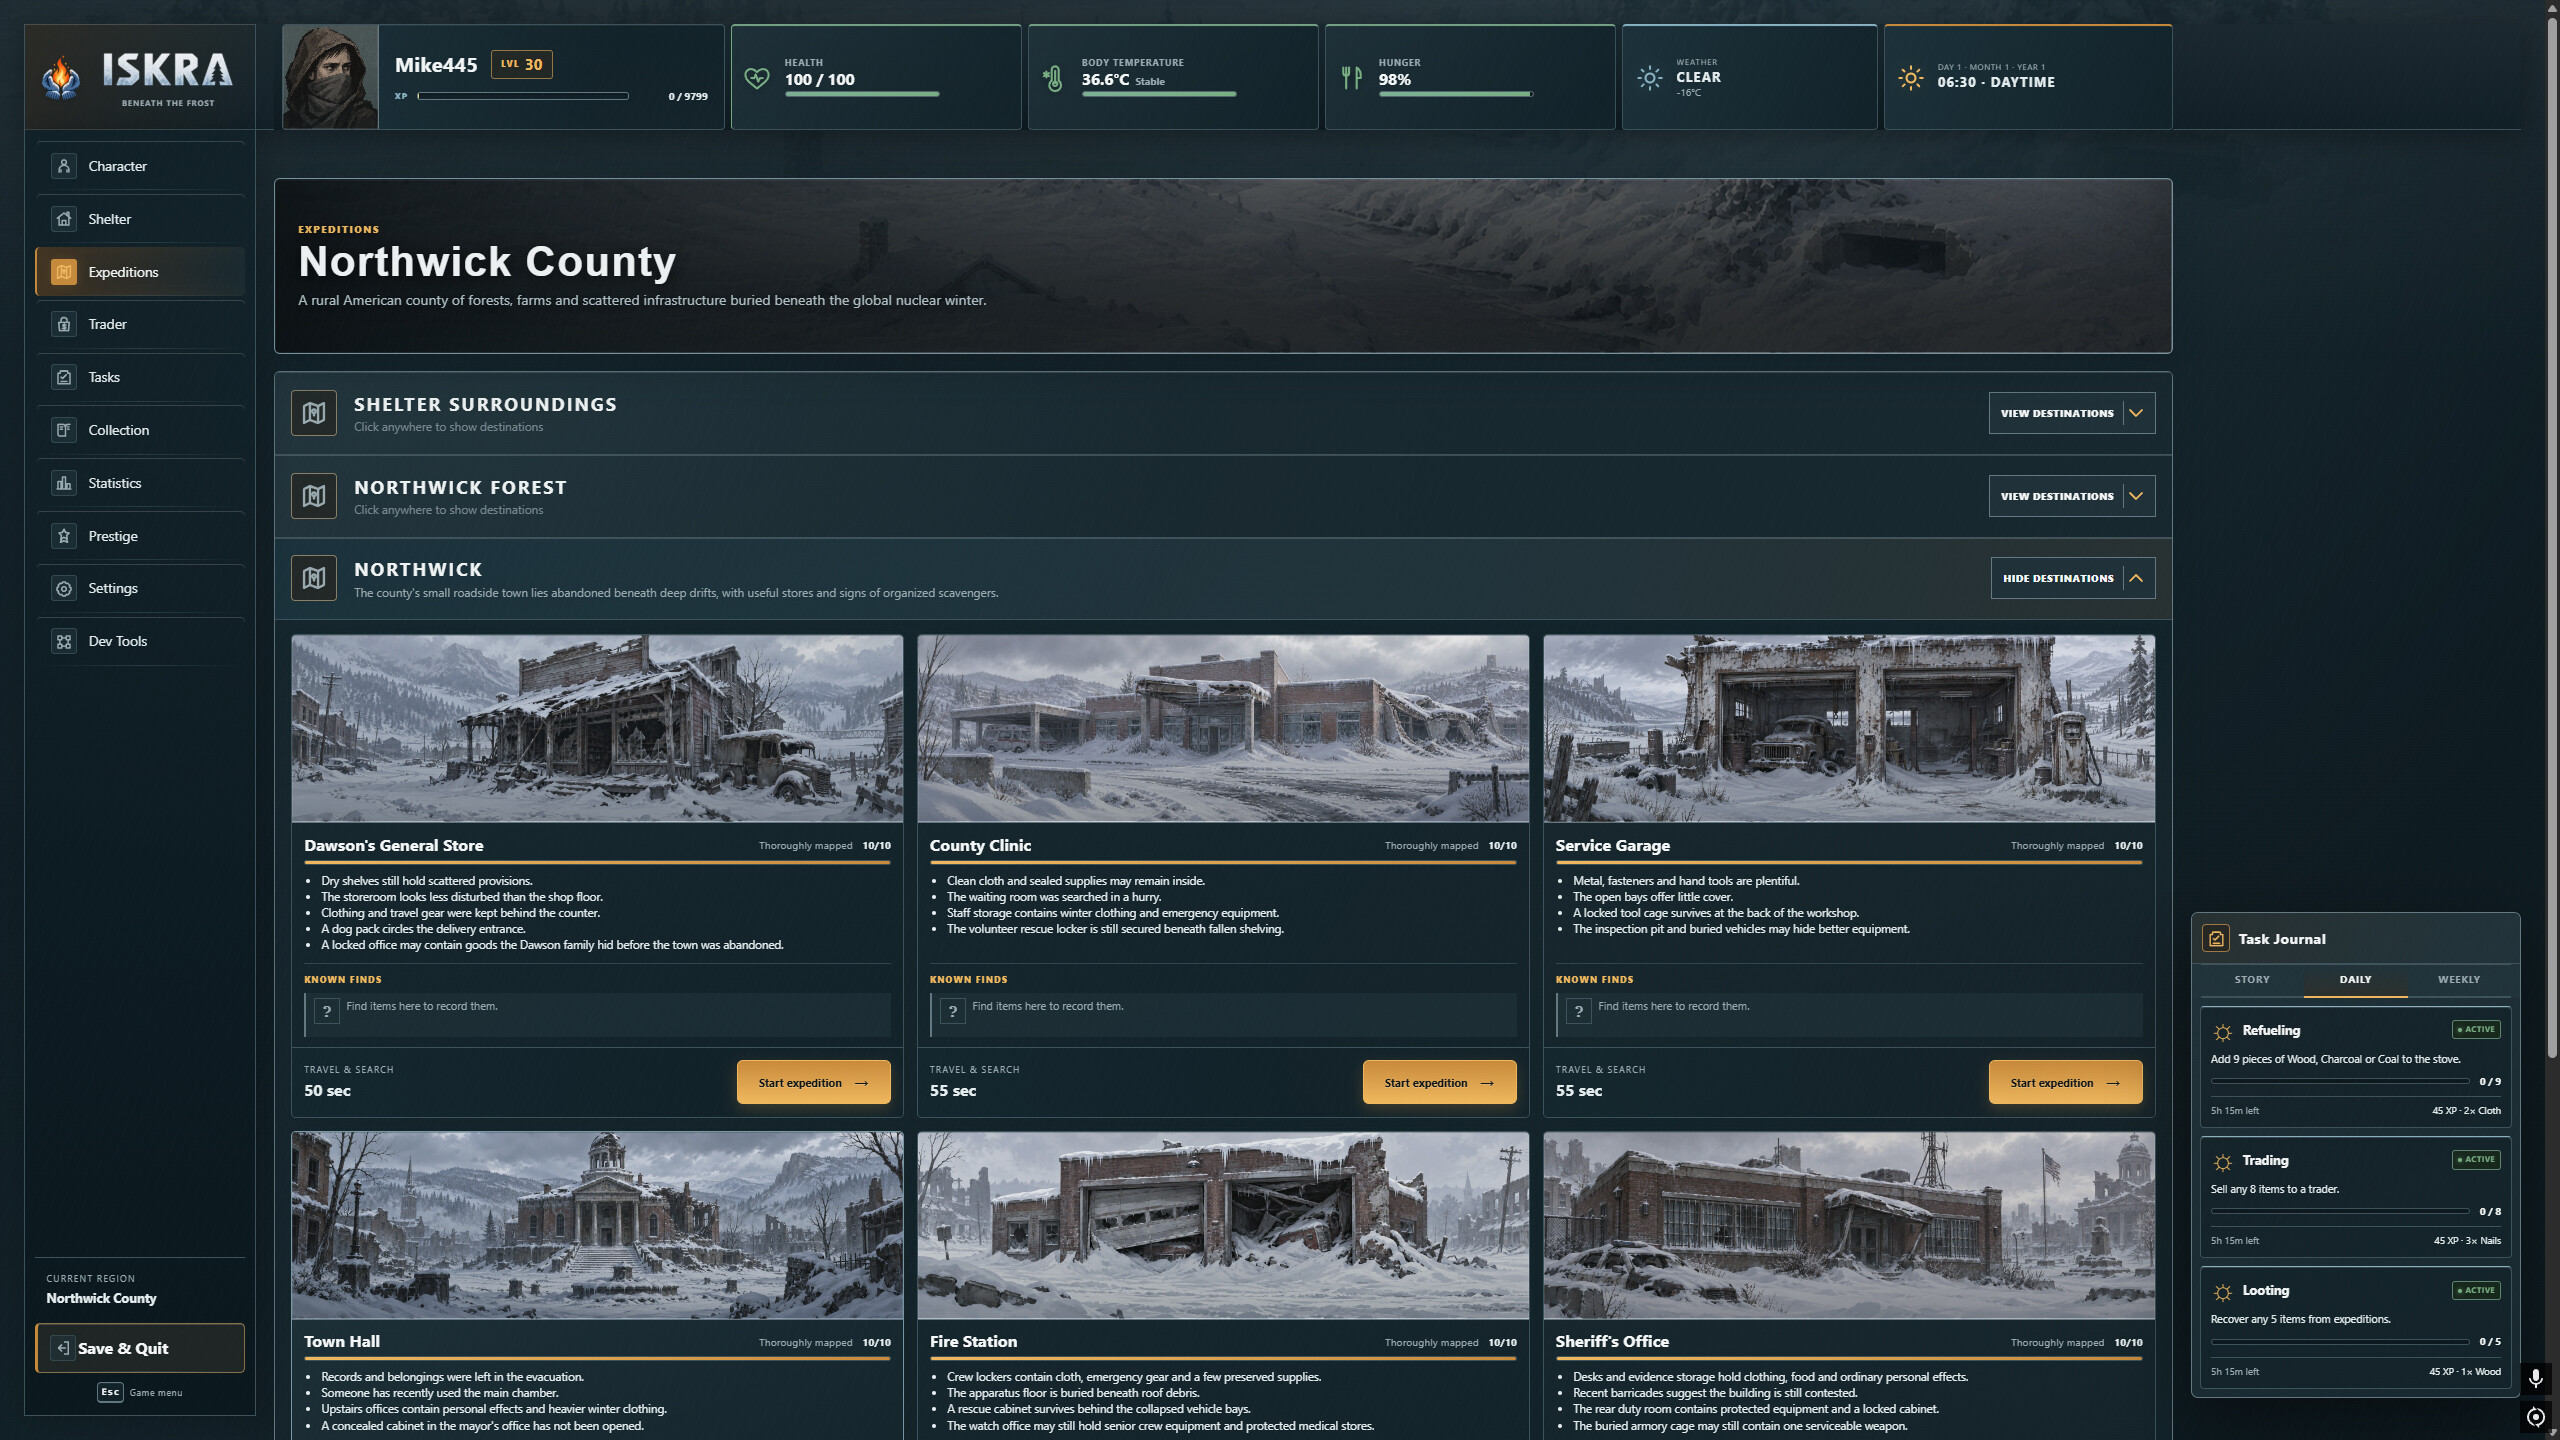The height and width of the screenshot is (1440, 2560).
Task: Switch to the Weekly tab in Task Journal
Action: tap(2459, 980)
